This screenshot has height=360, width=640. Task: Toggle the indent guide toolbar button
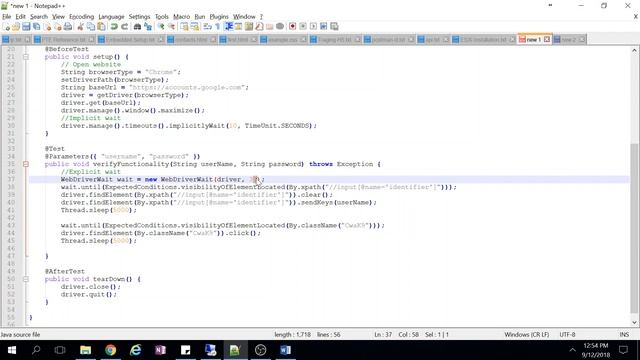[229, 27]
